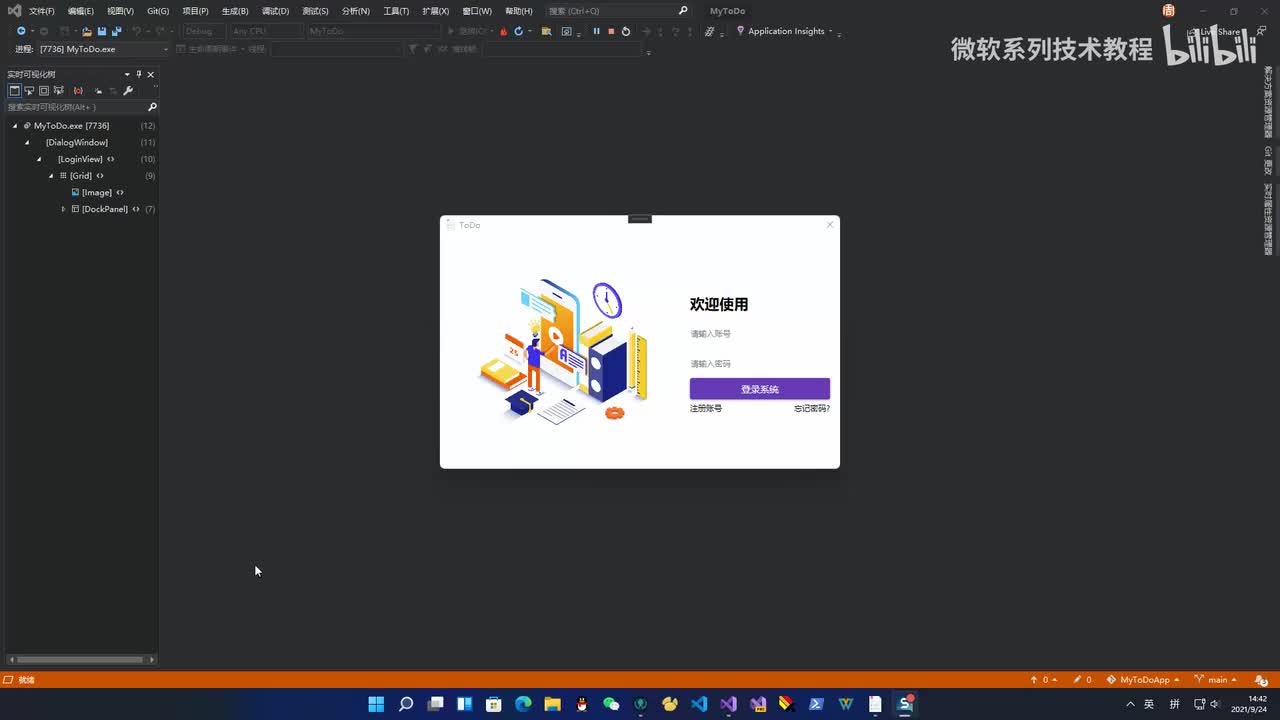This screenshot has height=720, width=1280.
Task: Click notifications icon in status bar
Action: [1262, 680]
